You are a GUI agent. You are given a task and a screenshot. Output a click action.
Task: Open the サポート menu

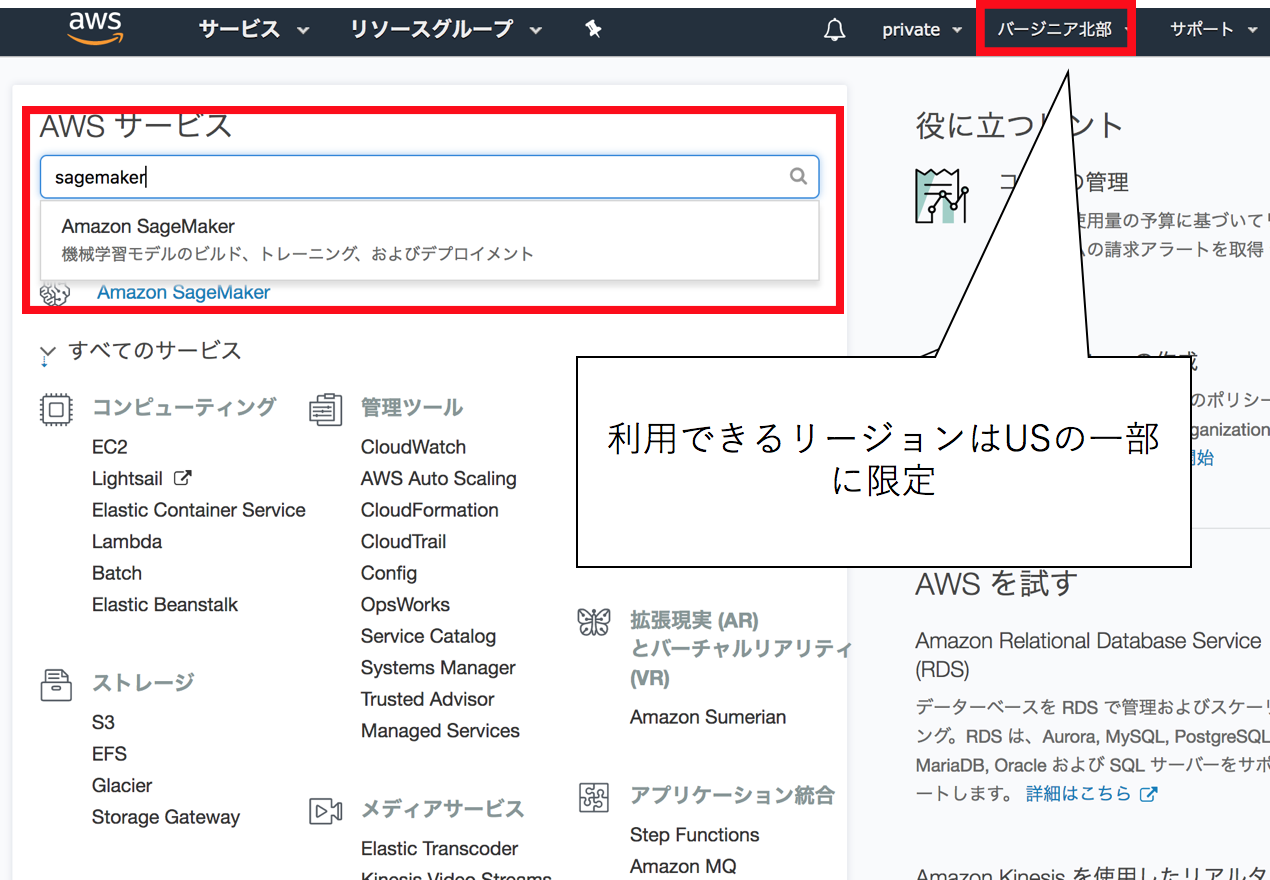1213,30
